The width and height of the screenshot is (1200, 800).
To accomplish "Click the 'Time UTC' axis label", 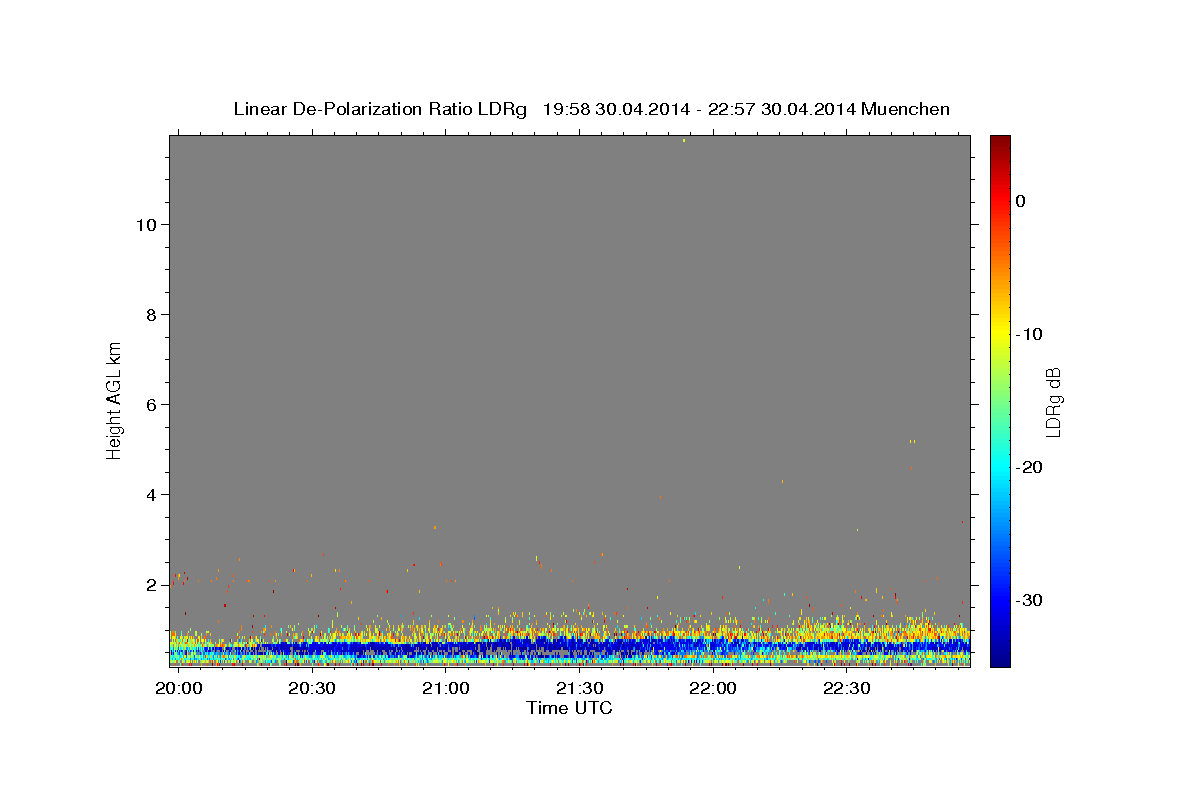I will [x=569, y=708].
